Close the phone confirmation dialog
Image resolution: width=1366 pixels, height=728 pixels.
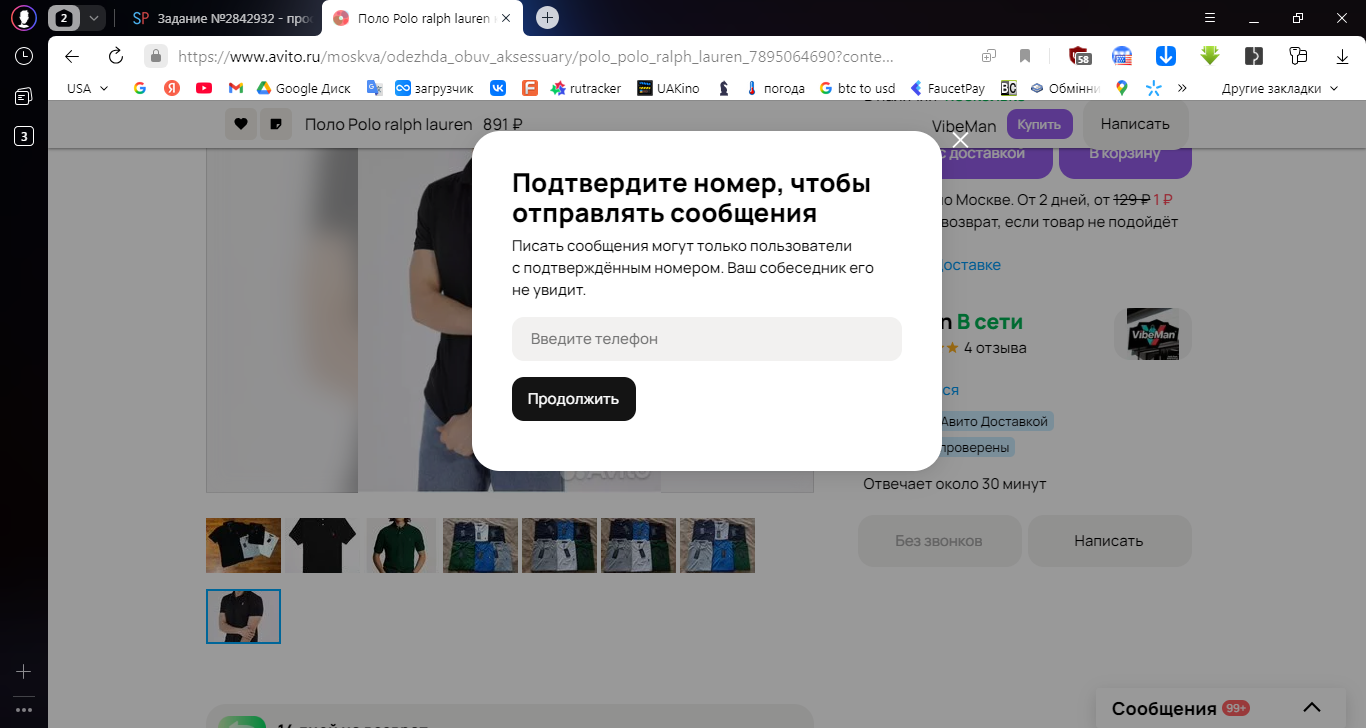960,140
